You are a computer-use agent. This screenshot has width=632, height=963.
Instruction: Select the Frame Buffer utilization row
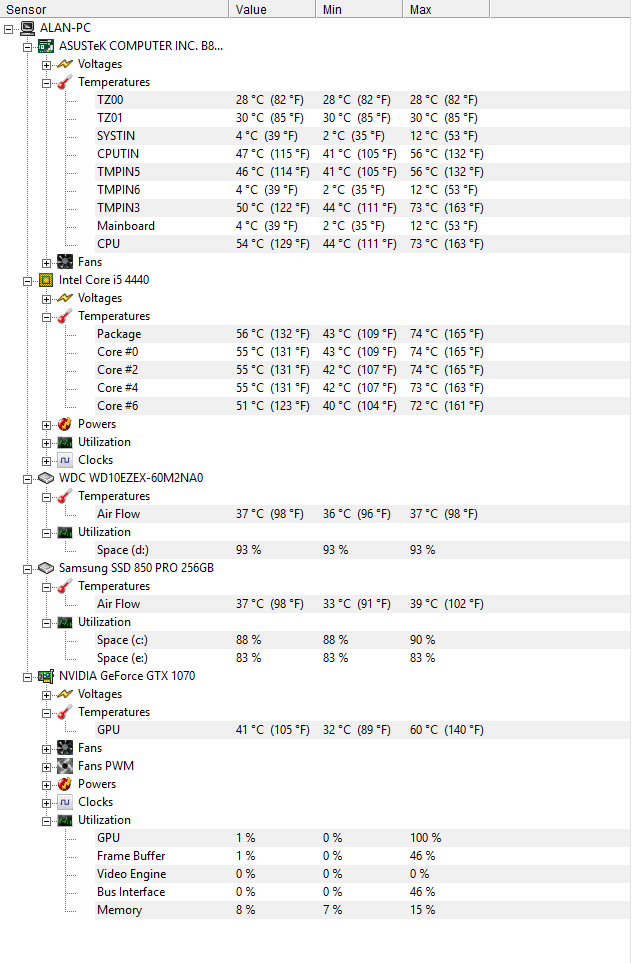pyautogui.click(x=131, y=856)
